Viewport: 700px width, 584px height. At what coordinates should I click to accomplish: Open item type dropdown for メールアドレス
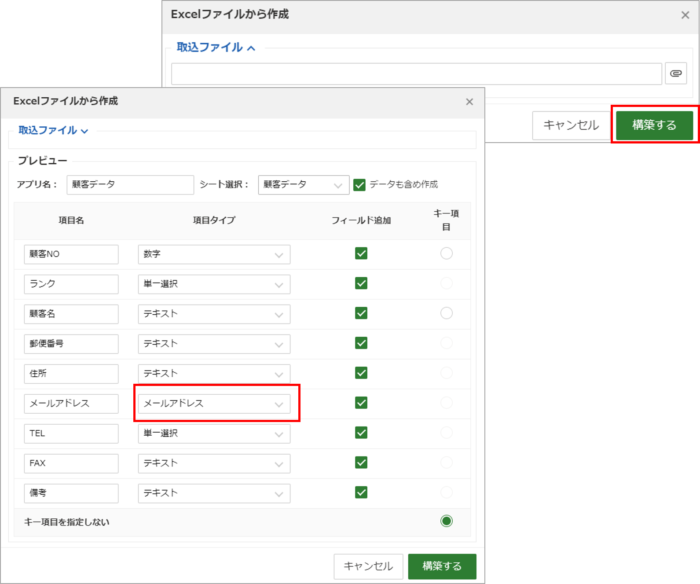214,404
